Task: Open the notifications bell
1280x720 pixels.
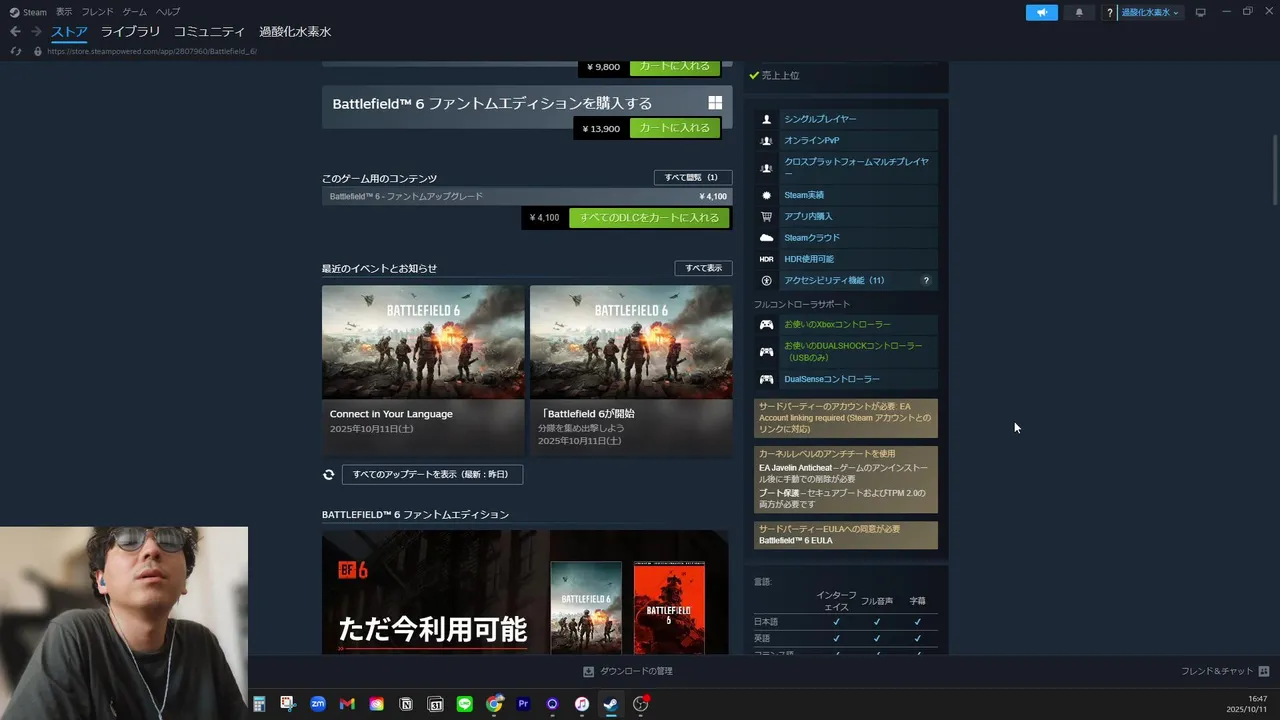Action: 1079,12
